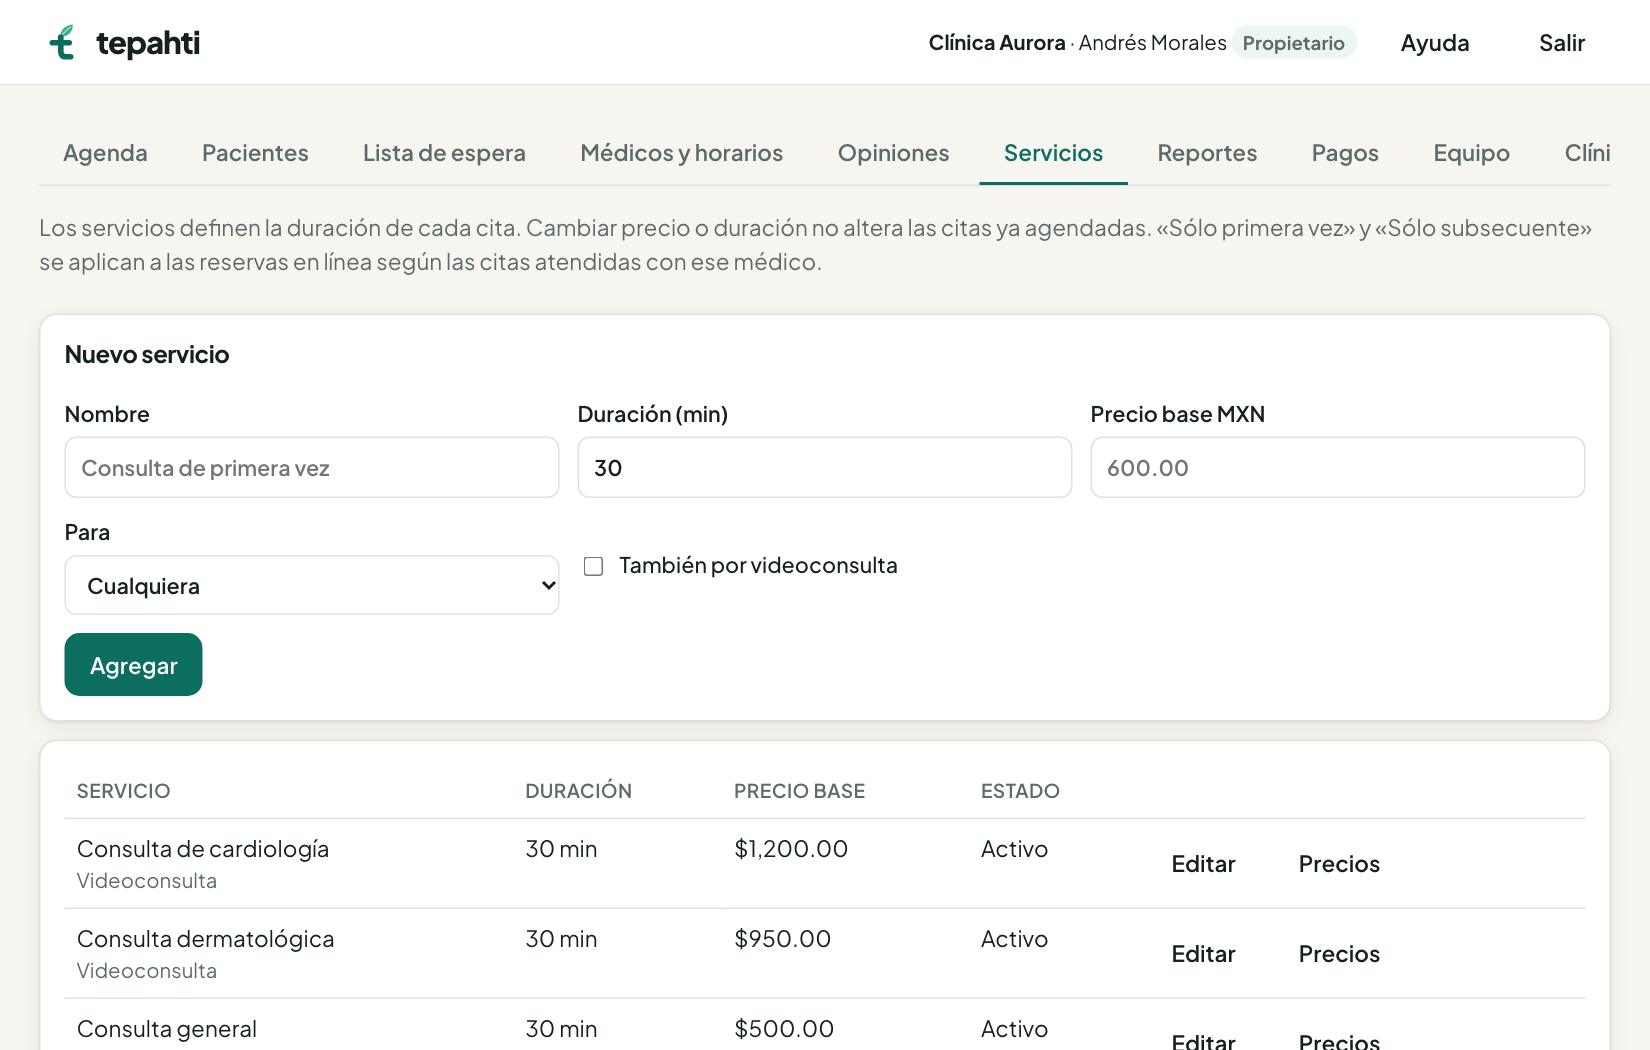
Task: Open Precios for Consulta de cardiología
Action: tap(1339, 864)
